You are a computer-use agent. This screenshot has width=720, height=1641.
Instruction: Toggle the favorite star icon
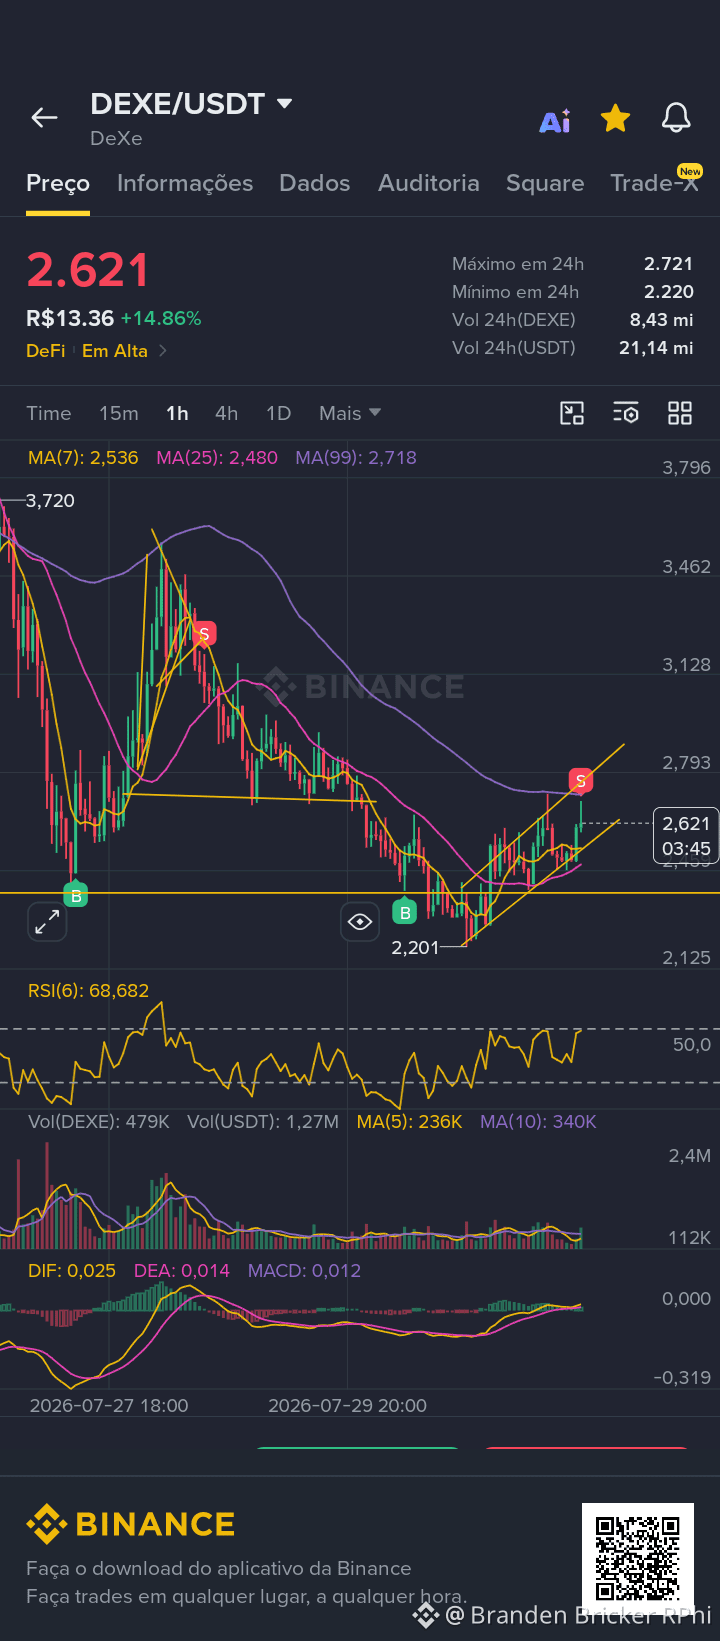tap(615, 119)
